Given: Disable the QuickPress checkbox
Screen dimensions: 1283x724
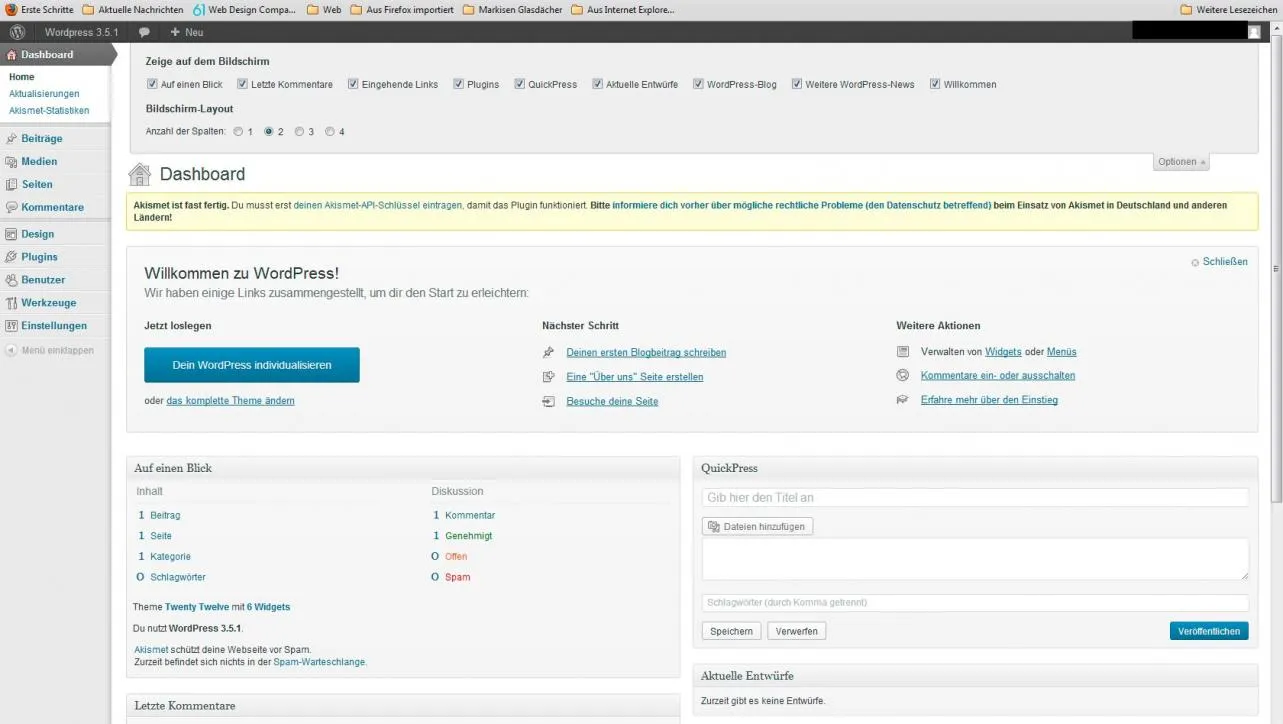Looking at the screenshot, I should [x=520, y=84].
